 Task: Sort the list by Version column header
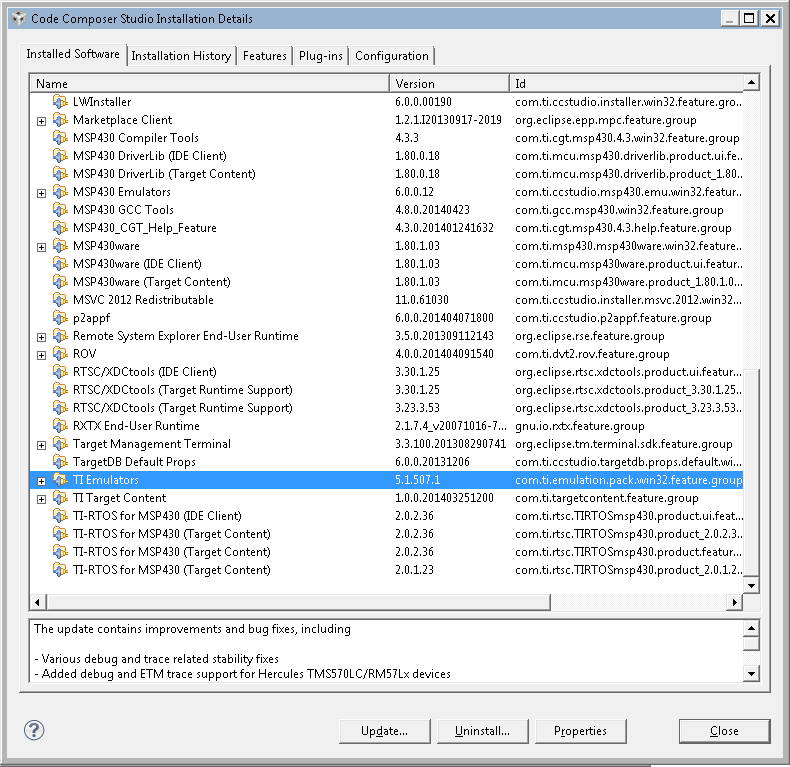tap(449, 84)
